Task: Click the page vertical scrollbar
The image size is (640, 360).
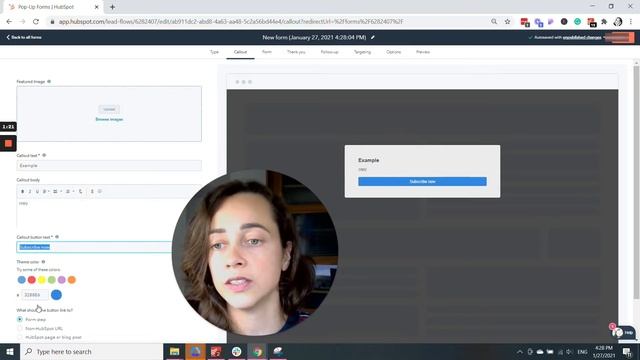Action: pyautogui.click(x=636, y=182)
